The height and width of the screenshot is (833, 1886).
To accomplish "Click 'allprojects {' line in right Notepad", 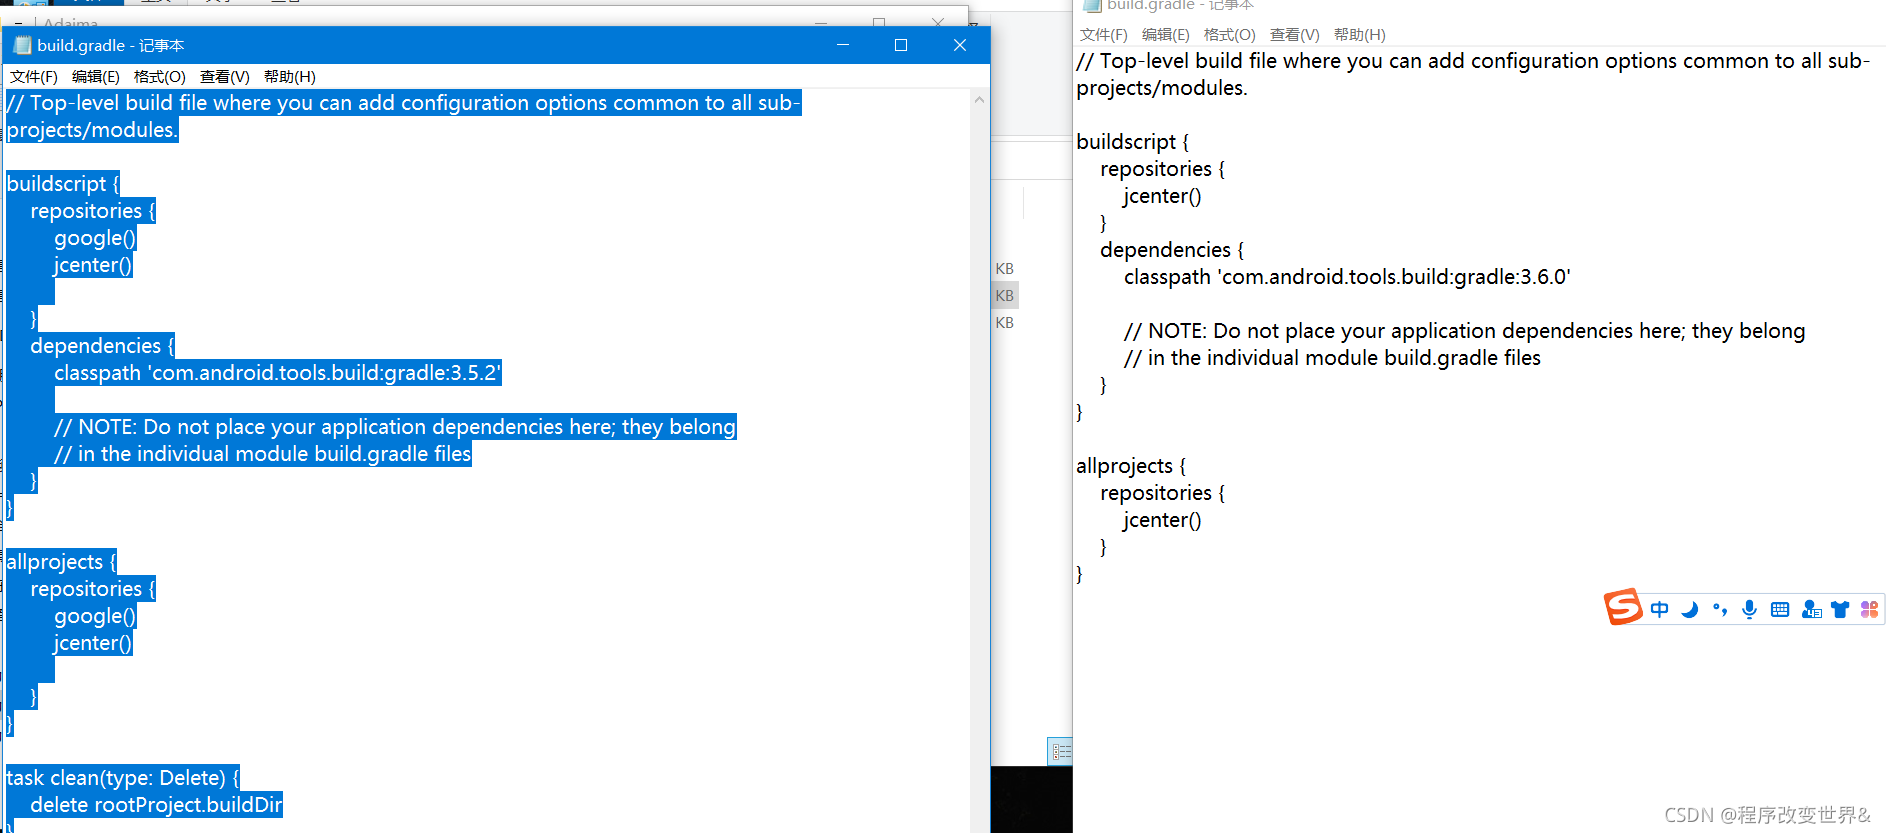I will coord(1131,466).
